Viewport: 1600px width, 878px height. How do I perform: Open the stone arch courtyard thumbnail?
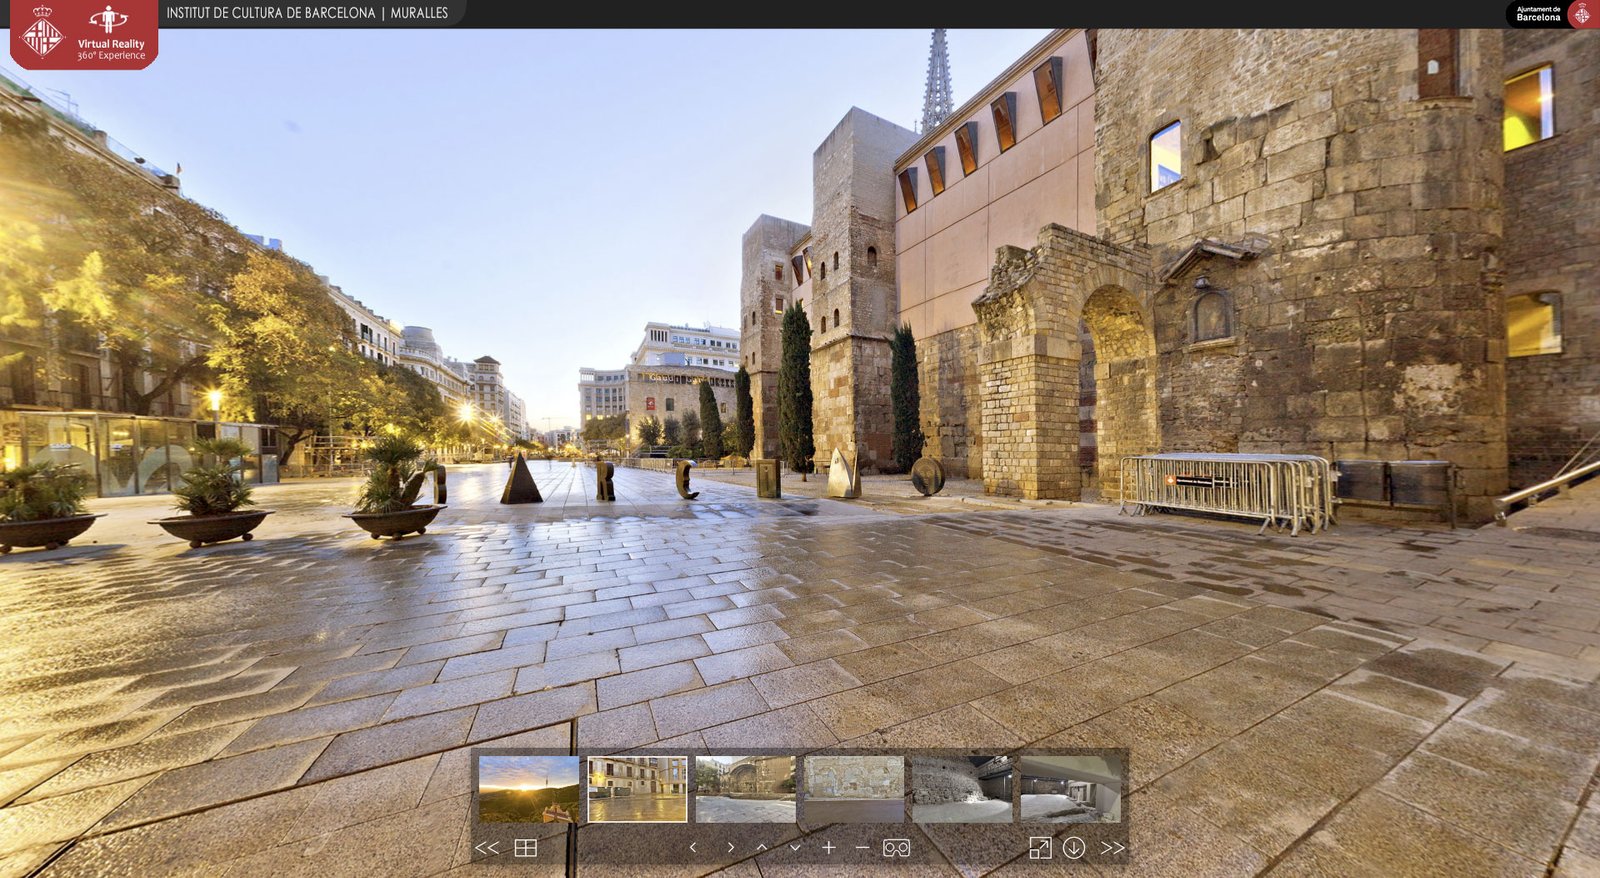pos(746,789)
